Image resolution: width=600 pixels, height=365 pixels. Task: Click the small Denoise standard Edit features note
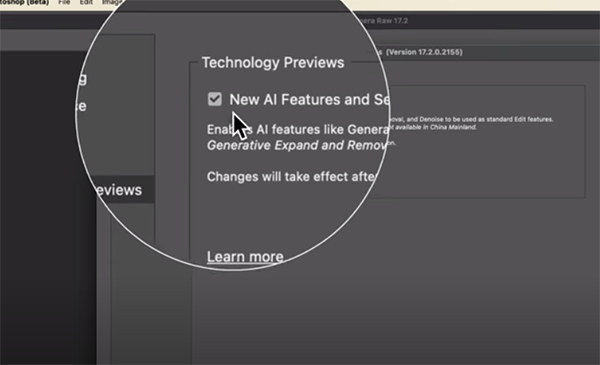[x=471, y=119]
